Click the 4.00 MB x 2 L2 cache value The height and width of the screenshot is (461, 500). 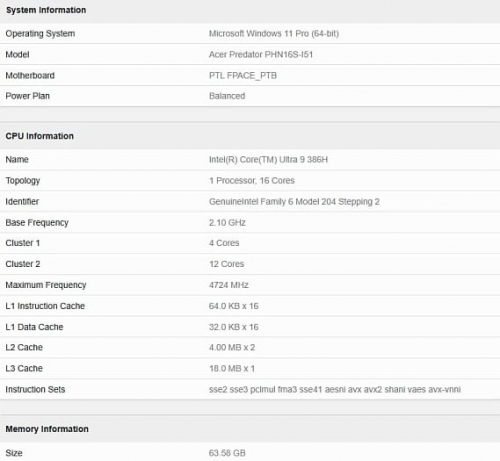point(232,348)
